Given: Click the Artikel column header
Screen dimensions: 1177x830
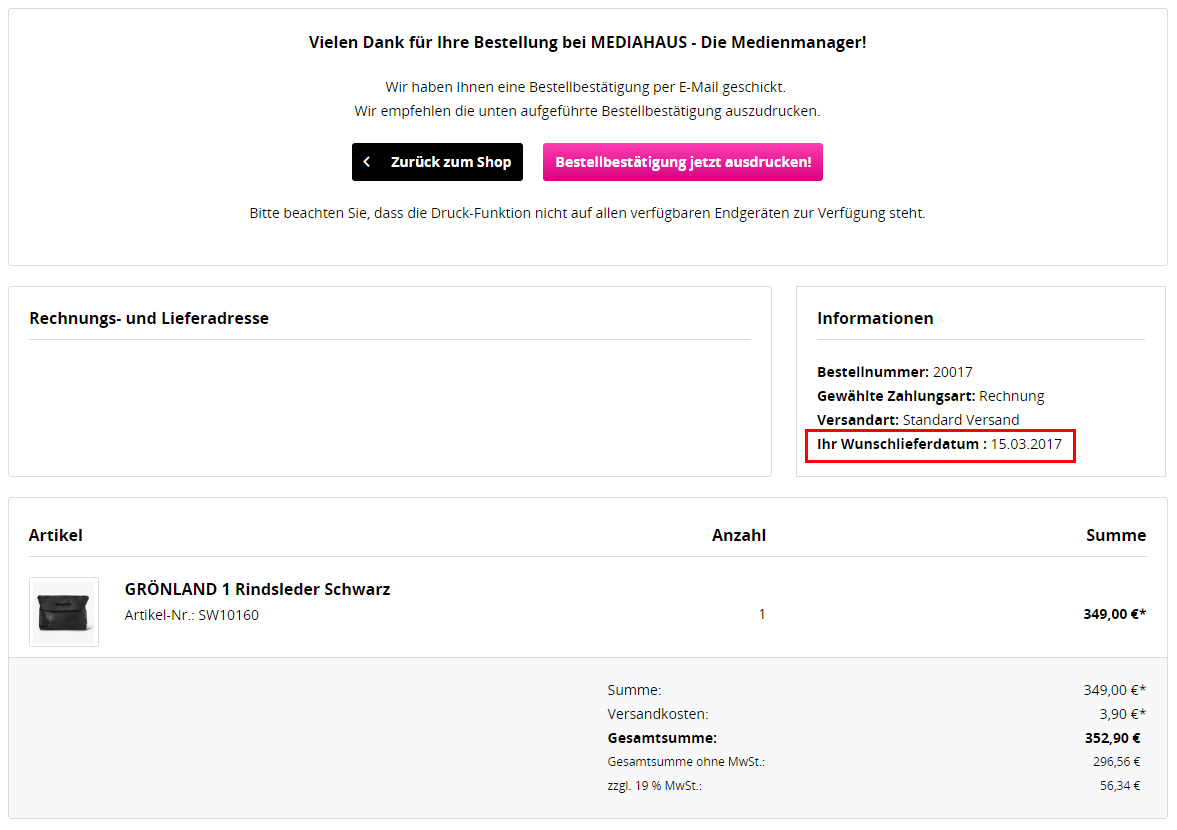Looking at the screenshot, I should tap(56, 535).
